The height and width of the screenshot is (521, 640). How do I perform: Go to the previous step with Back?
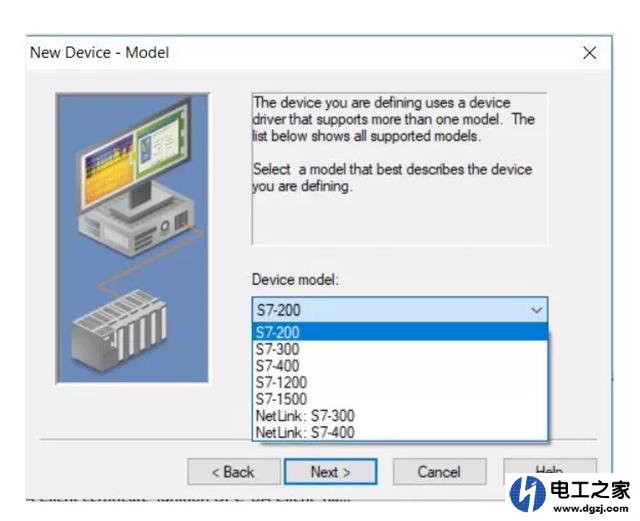coord(234,472)
